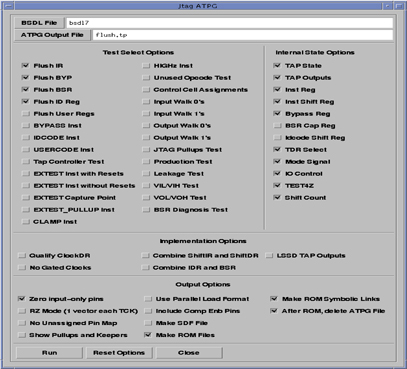Enable the CLAMP Inst checkbox

25,222
